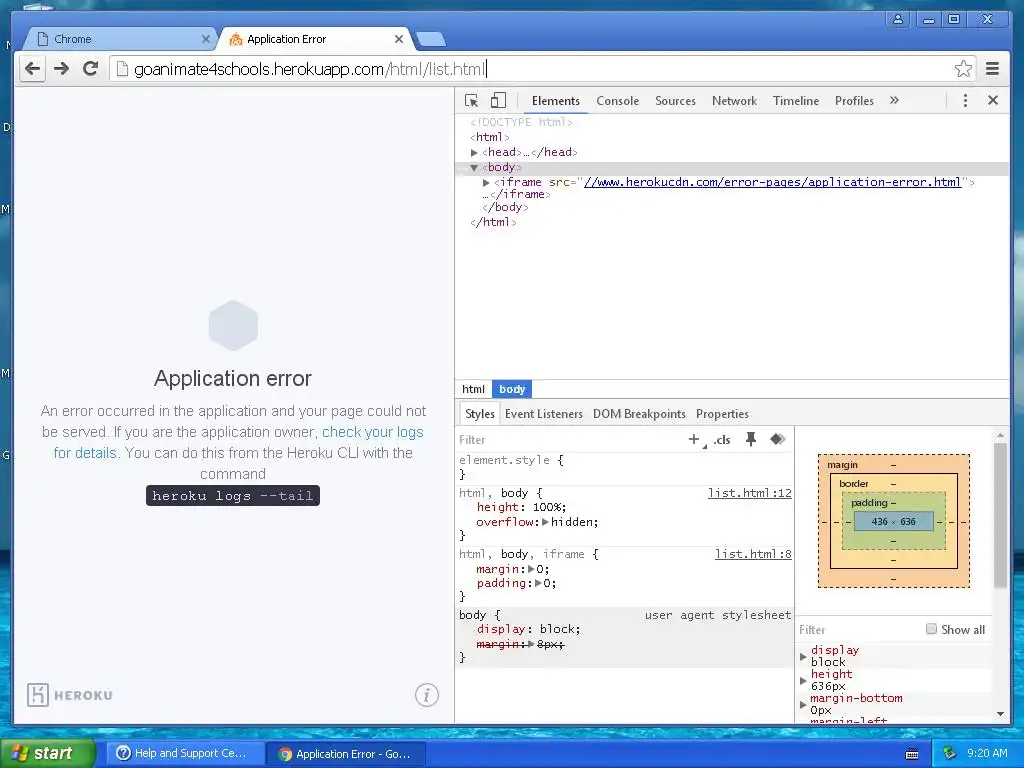Follow the "check your logs for details" link

pyautogui.click(x=372, y=432)
